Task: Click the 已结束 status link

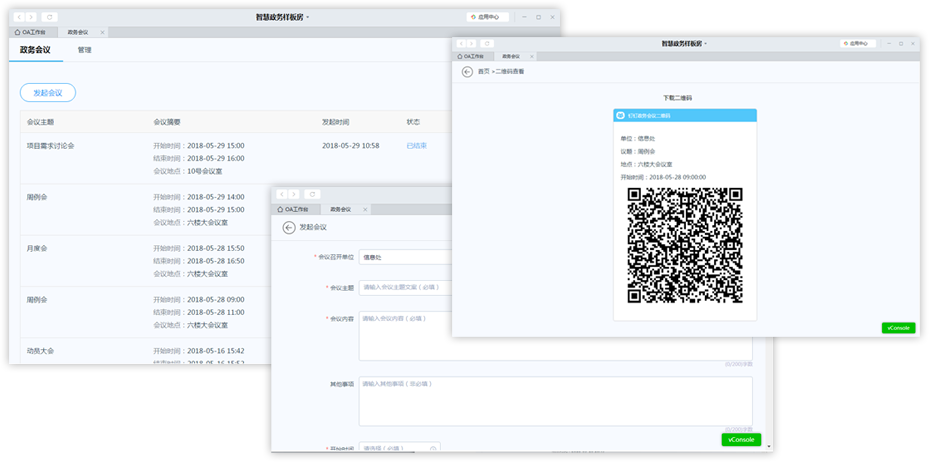Action: [417, 145]
